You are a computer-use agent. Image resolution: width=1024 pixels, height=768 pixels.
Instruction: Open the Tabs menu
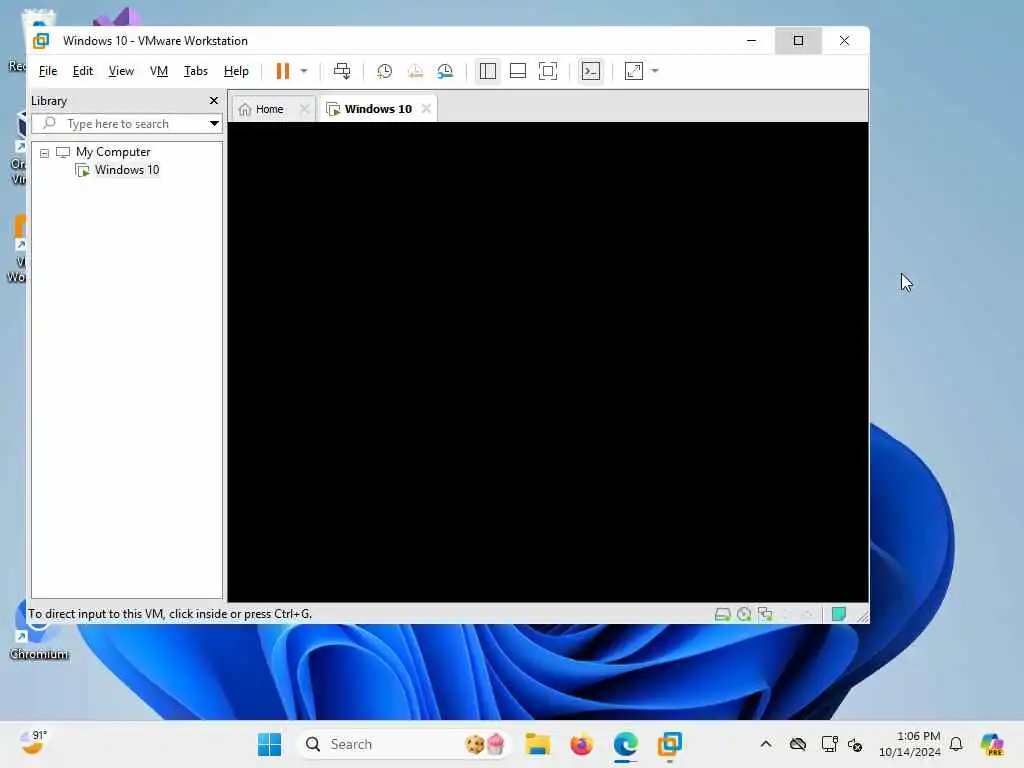pyautogui.click(x=195, y=71)
